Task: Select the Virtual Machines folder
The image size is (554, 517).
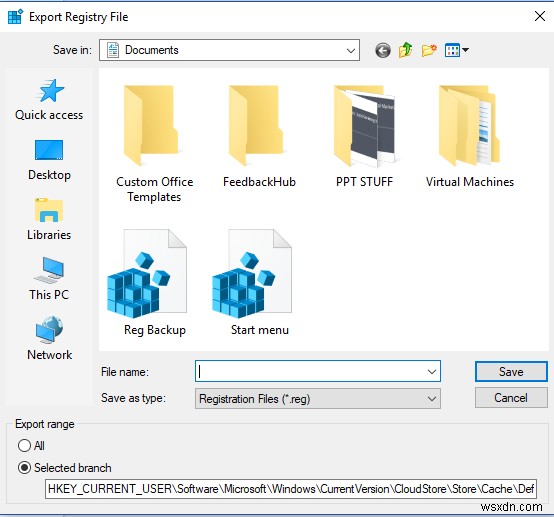Action: point(470,136)
